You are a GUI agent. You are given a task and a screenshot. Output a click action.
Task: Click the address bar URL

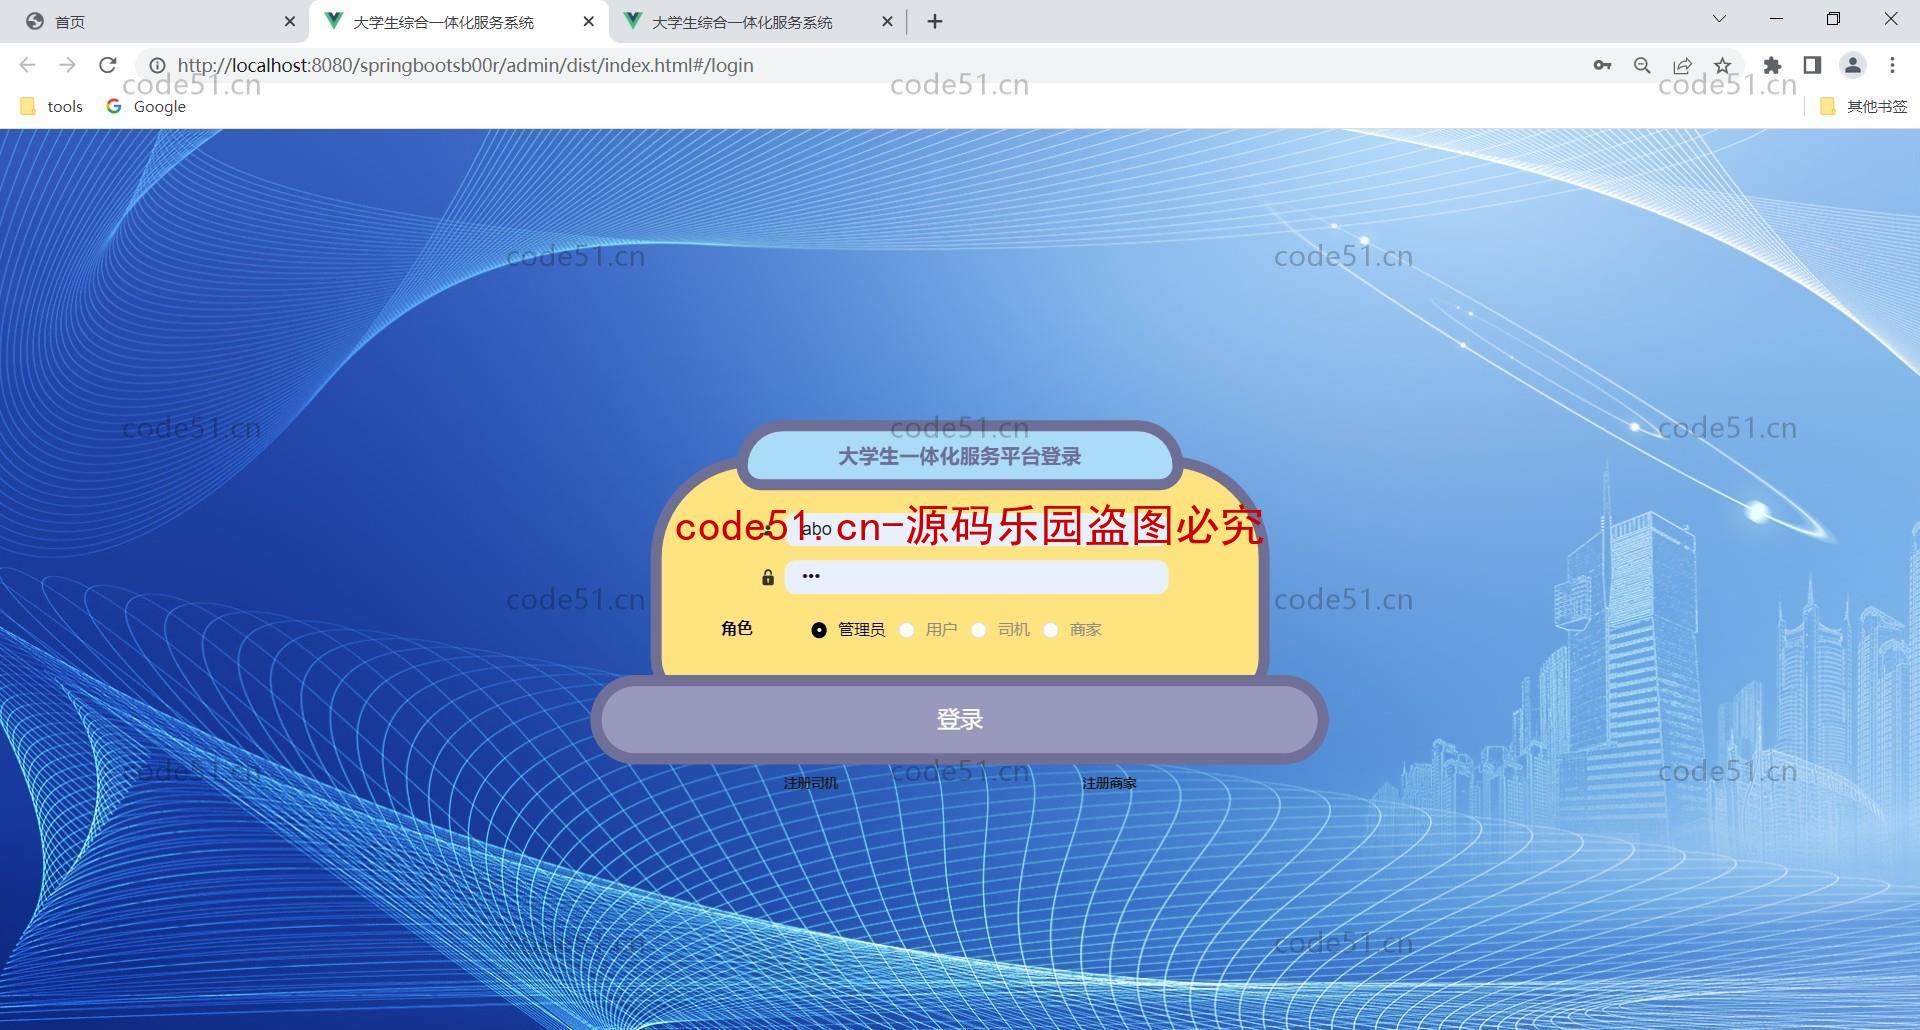click(465, 65)
